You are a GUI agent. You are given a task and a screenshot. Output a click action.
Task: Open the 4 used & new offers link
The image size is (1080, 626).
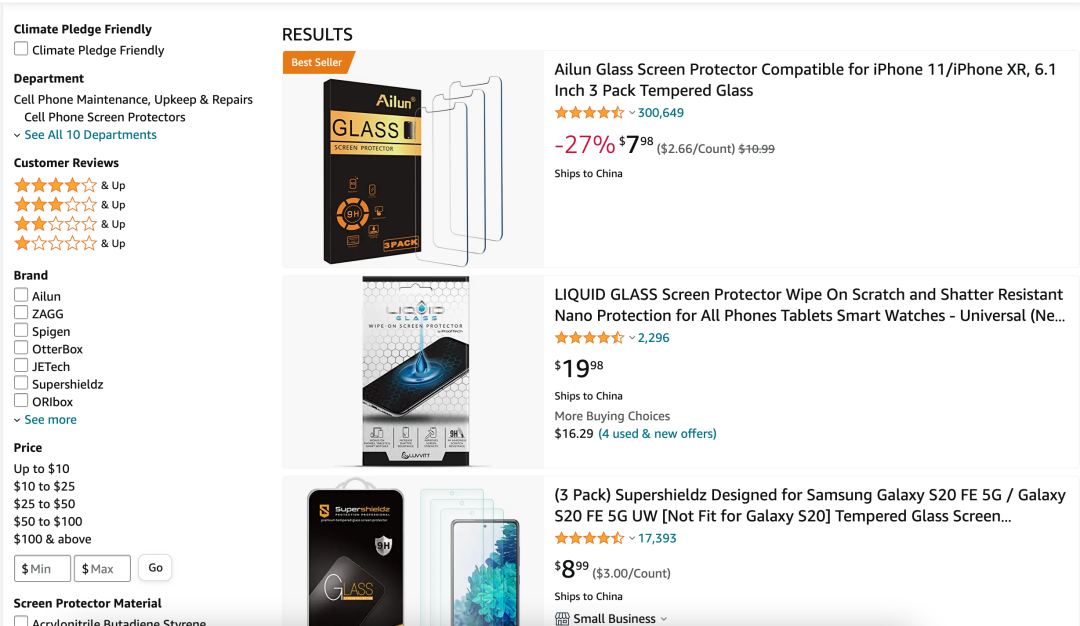pos(657,434)
